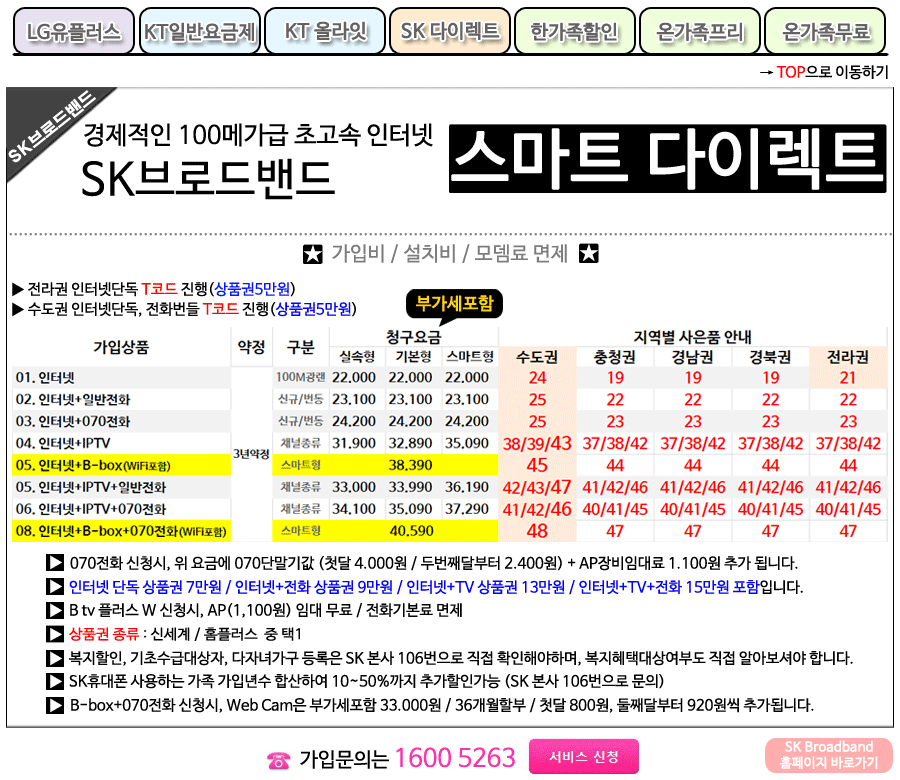Switch to the KT일반요금제 tab
Image resolution: width=900 pixels, height=780 pixels.
(x=198, y=32)
